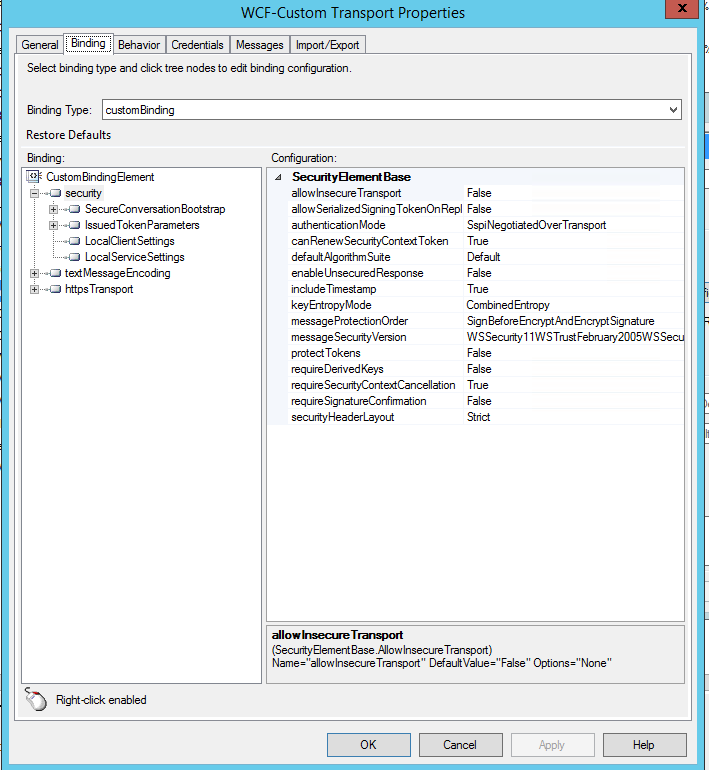The image size is (709, 770).
Task: Click the CustomBindingElement root node icon
Action: (34, 176)
